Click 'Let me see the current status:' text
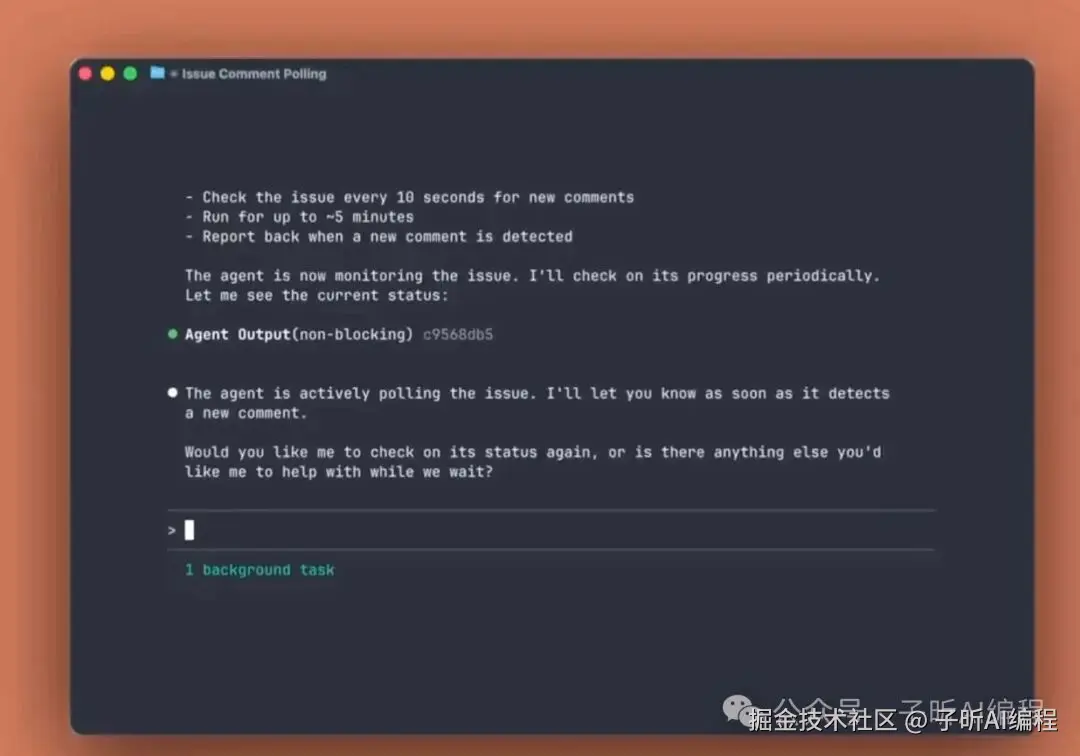The height and width of the screenshot is (756, 1080). coord(317,295)
